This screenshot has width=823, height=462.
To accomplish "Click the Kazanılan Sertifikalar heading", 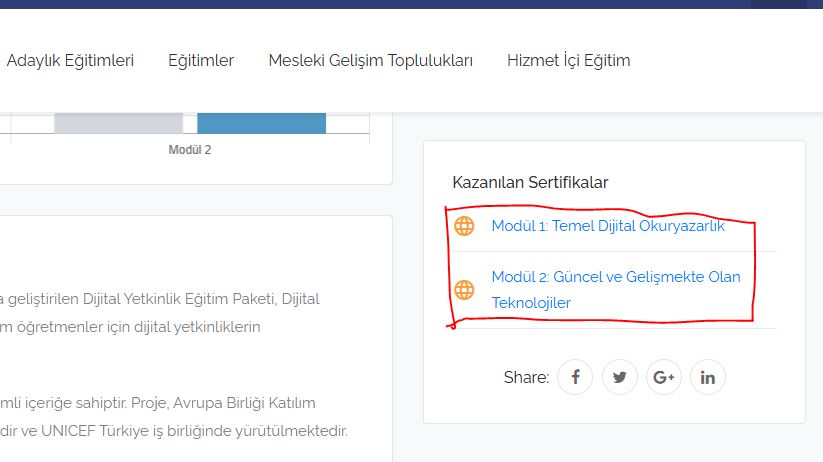I will 530,182.
